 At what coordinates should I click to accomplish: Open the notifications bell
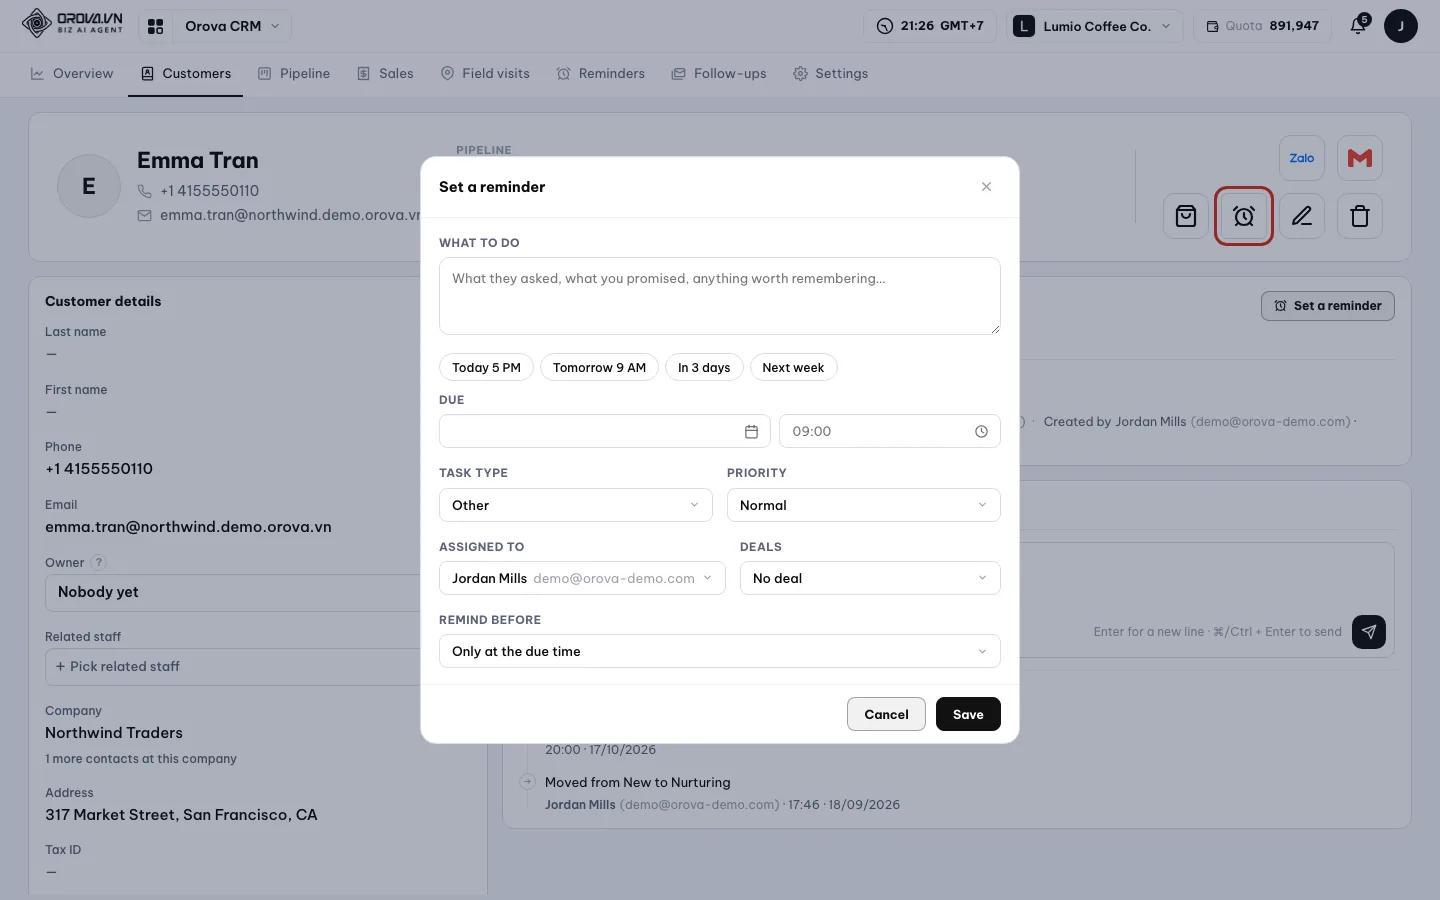[1358, 26]
